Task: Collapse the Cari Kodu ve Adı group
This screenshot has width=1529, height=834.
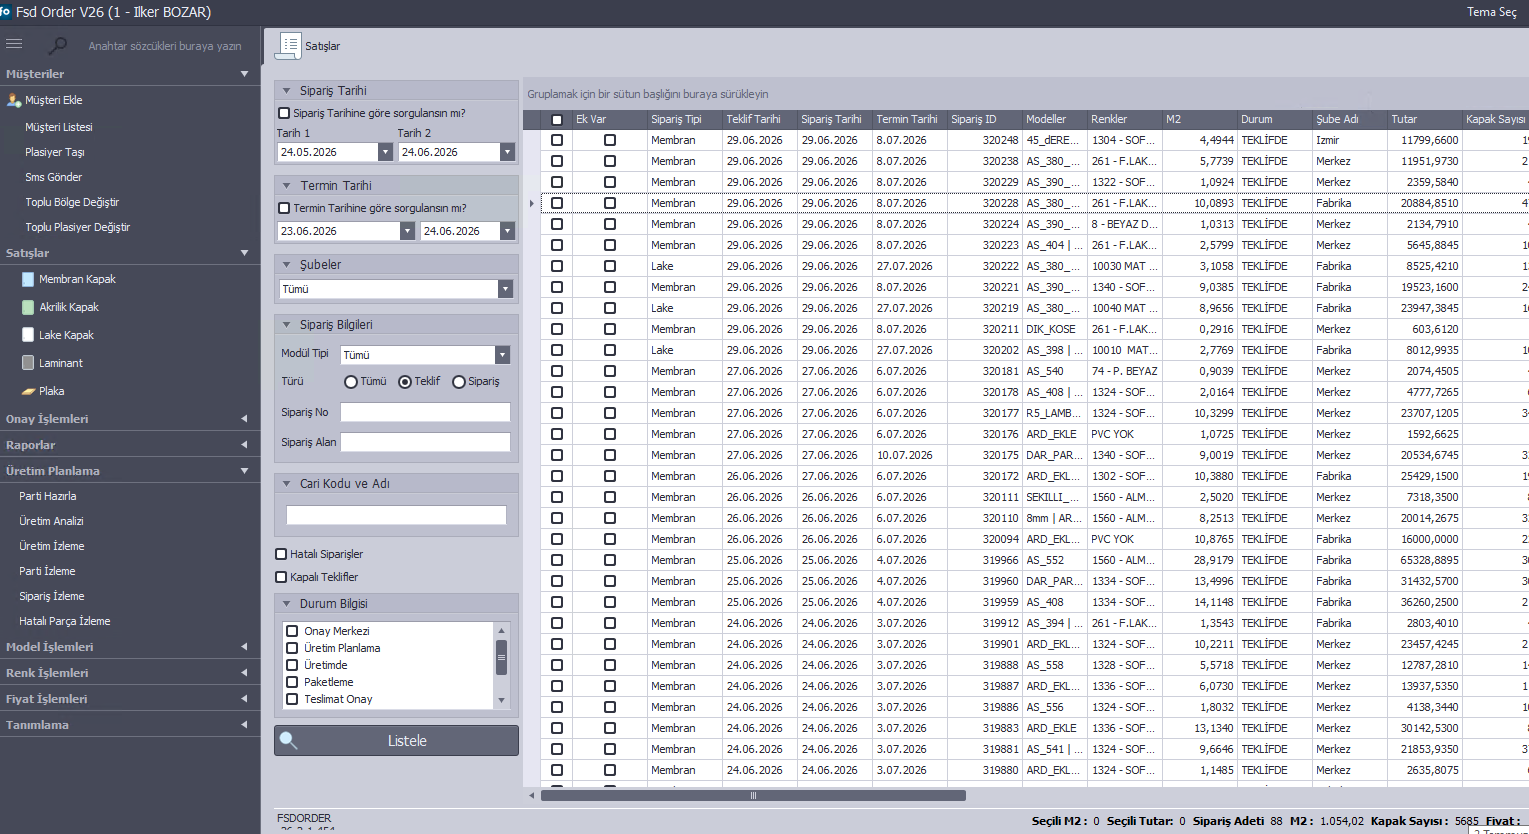Action: [x=286, y=484]
